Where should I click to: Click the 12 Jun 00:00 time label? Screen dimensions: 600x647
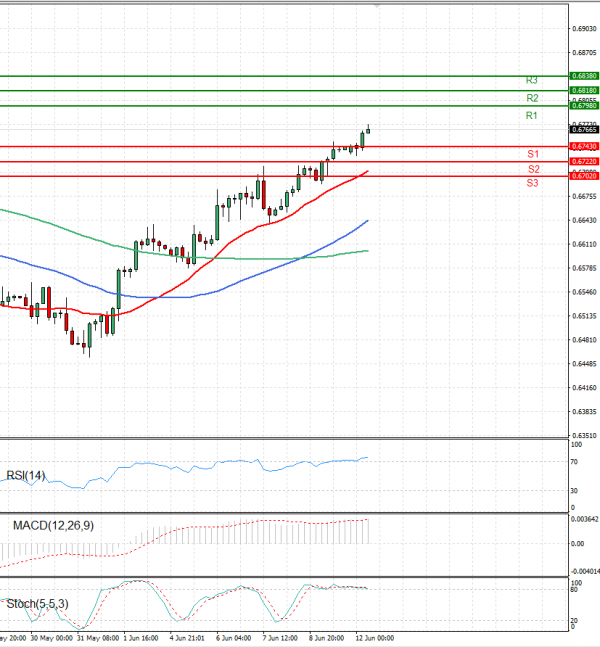375,638
